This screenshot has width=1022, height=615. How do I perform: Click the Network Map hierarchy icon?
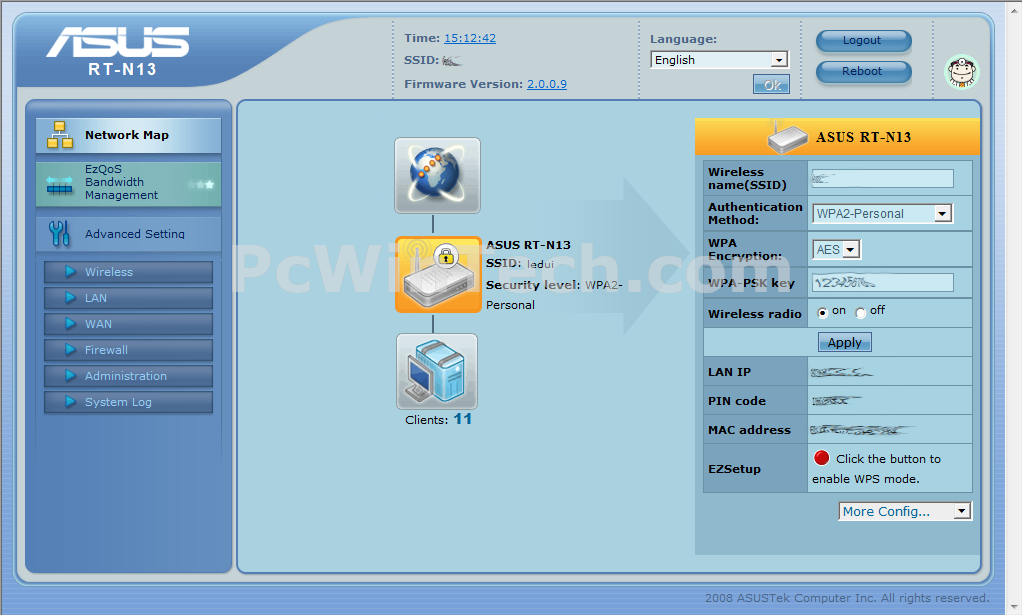[x=59, y=135]
